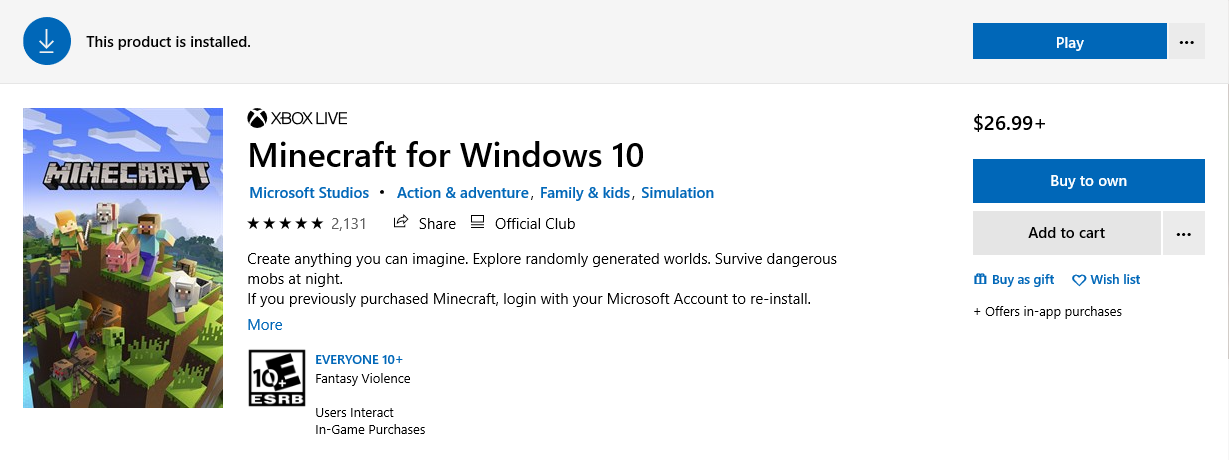Click the In-Game Purchases text

coord(370,429)
